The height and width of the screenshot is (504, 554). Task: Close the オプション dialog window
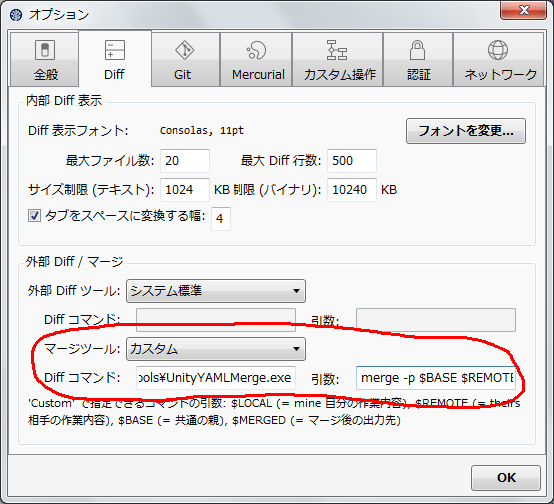click(524, 10)
